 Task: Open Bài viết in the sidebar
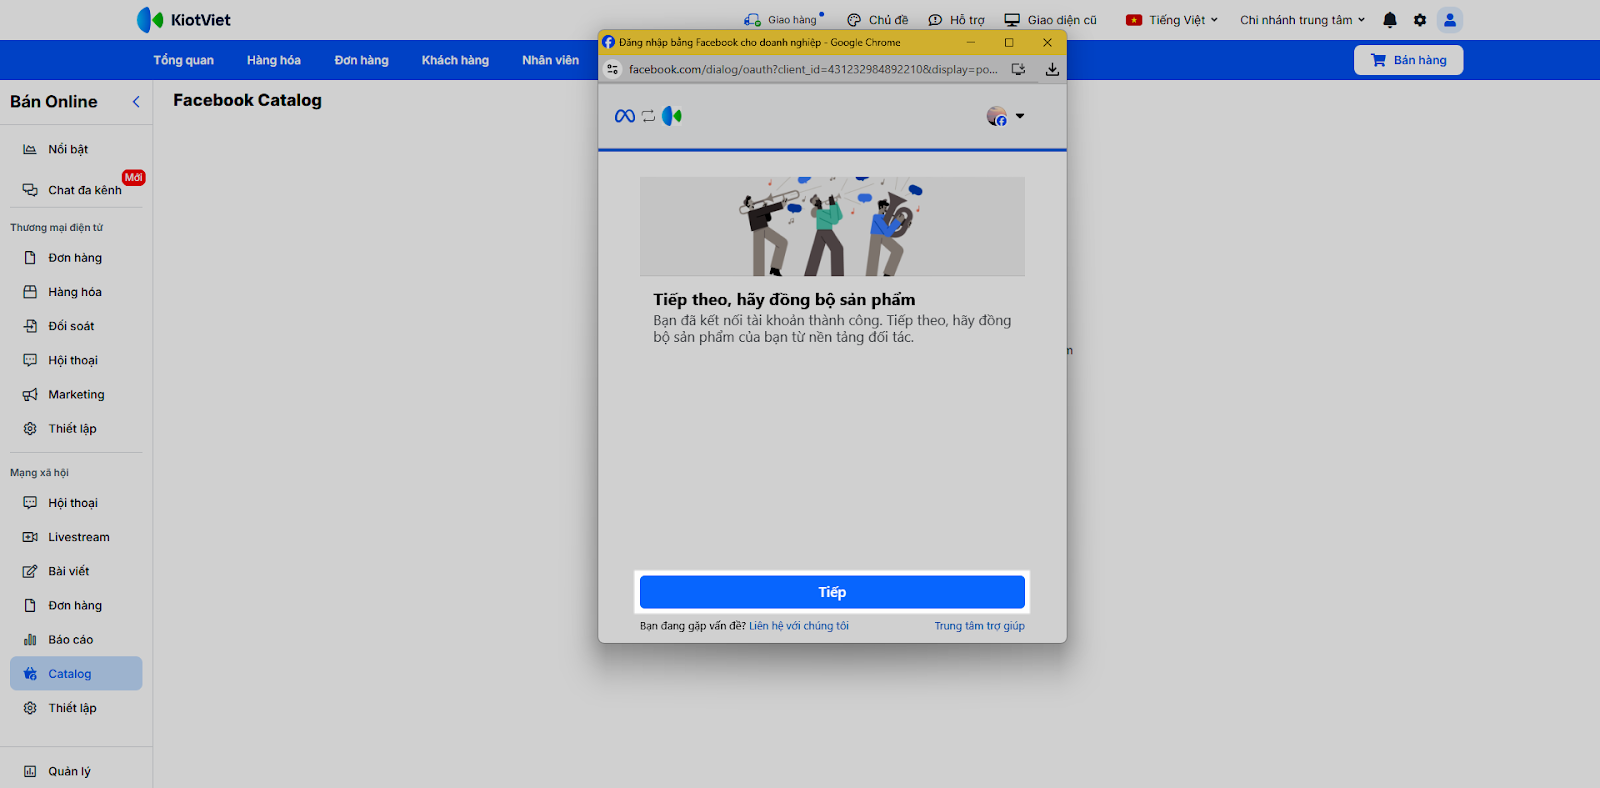pyautogui.click(x=76, y=571)
